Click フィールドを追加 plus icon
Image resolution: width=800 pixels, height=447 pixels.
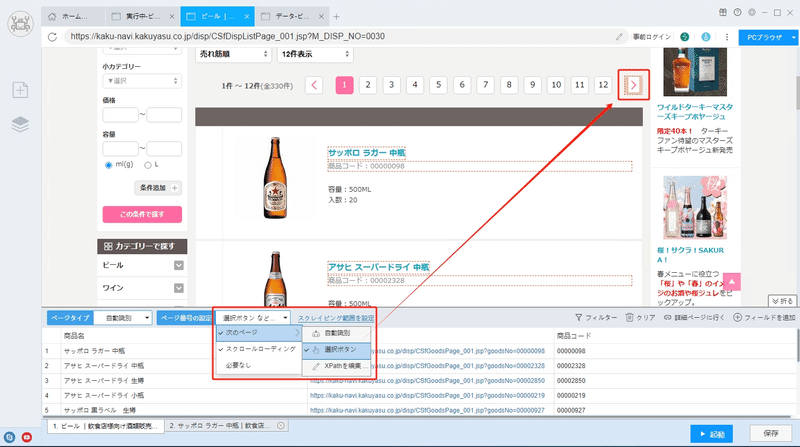[x=737, y=317]
